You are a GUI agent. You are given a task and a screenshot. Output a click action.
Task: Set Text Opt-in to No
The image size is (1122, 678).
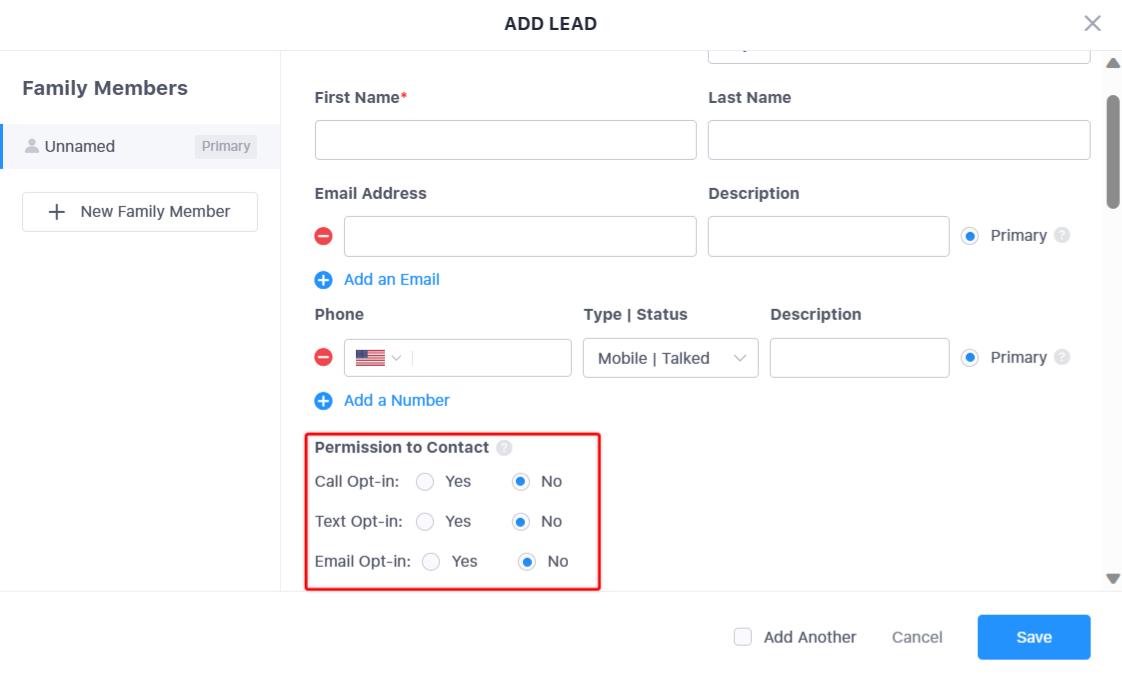pos(521,522)
